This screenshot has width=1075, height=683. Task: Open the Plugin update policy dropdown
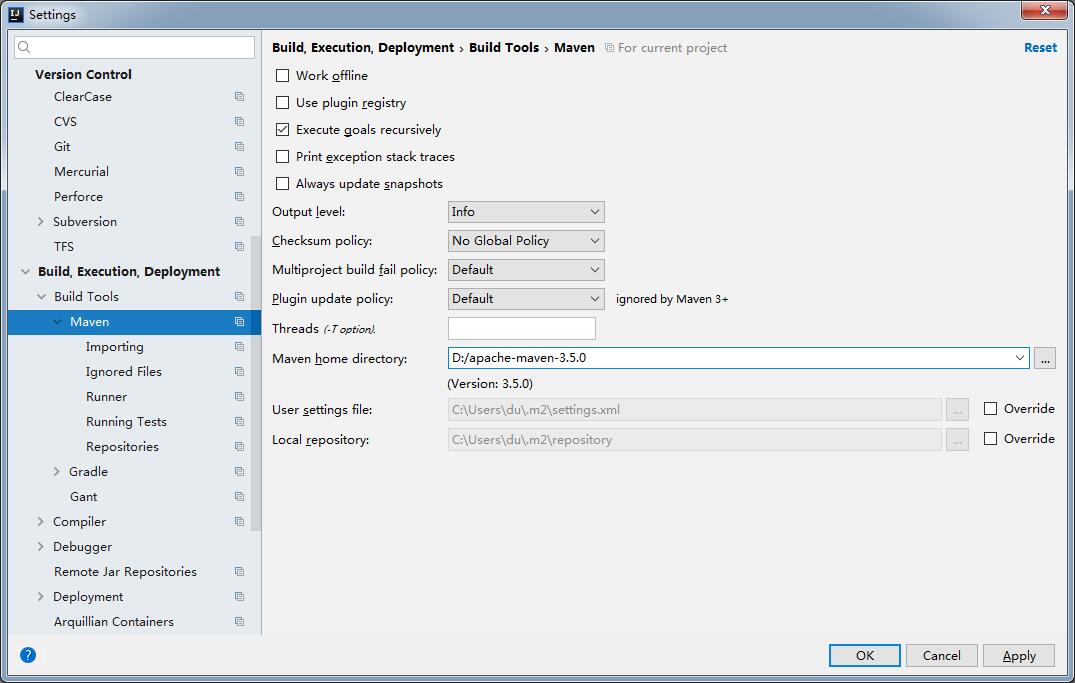[x=525, y=298]
